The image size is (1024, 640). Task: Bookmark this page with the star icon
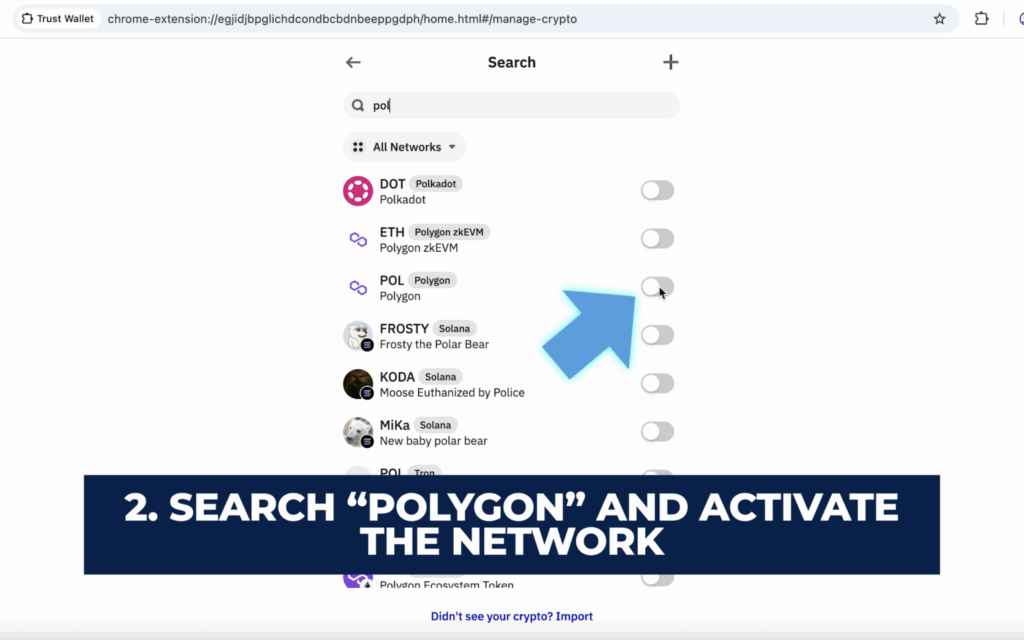pos(939,19)
